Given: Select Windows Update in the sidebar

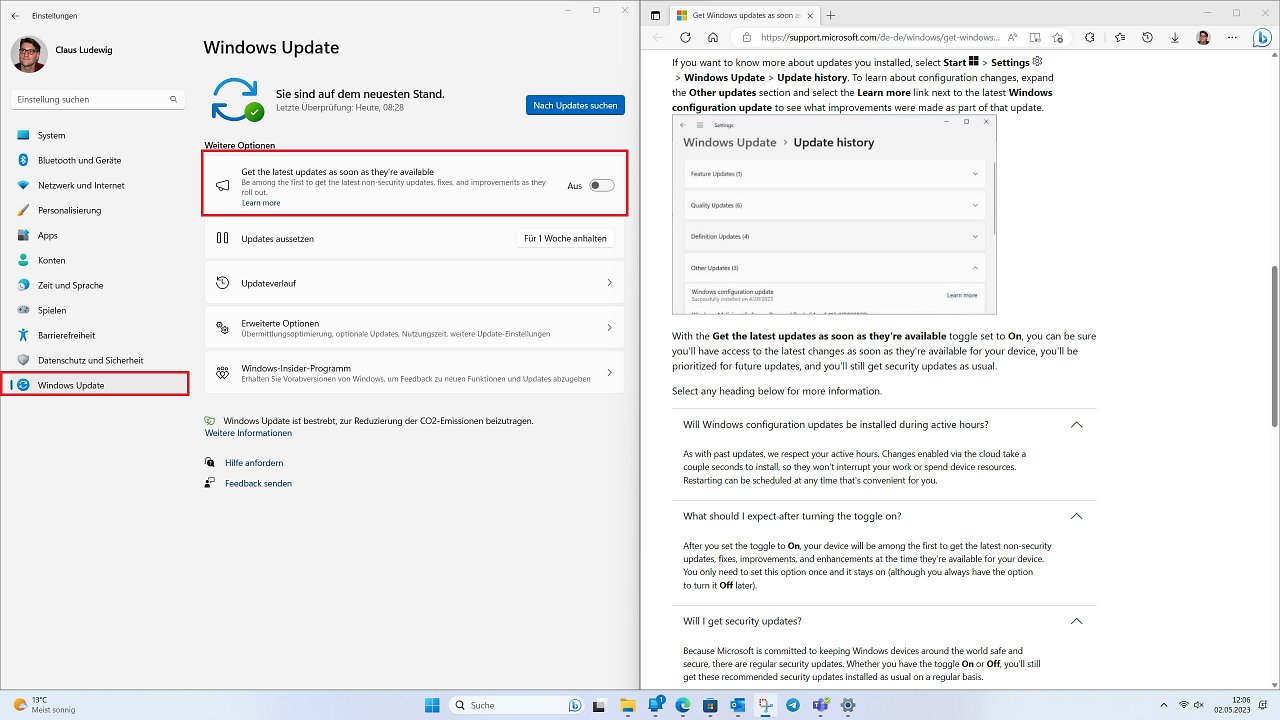Looking at the screenshot, I should click(x=95, y=385).
